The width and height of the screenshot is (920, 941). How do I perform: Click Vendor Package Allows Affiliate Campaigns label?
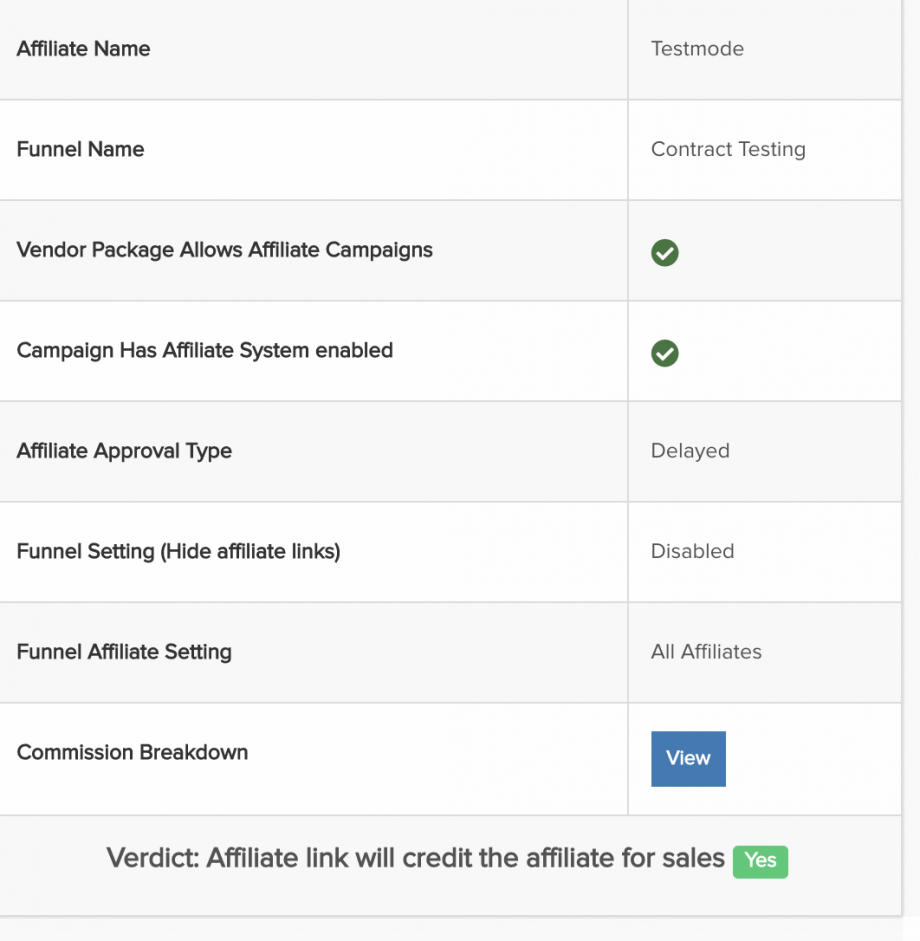[224, 249]
